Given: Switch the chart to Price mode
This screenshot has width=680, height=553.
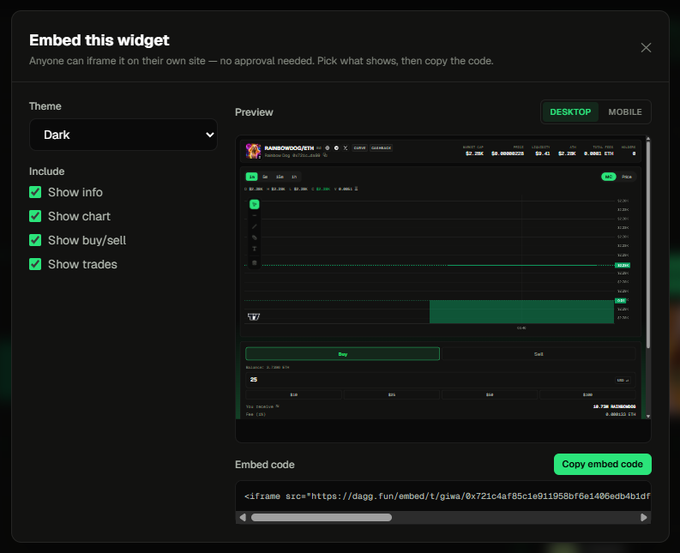Looking at the screenshot, I should pos(627,177).
